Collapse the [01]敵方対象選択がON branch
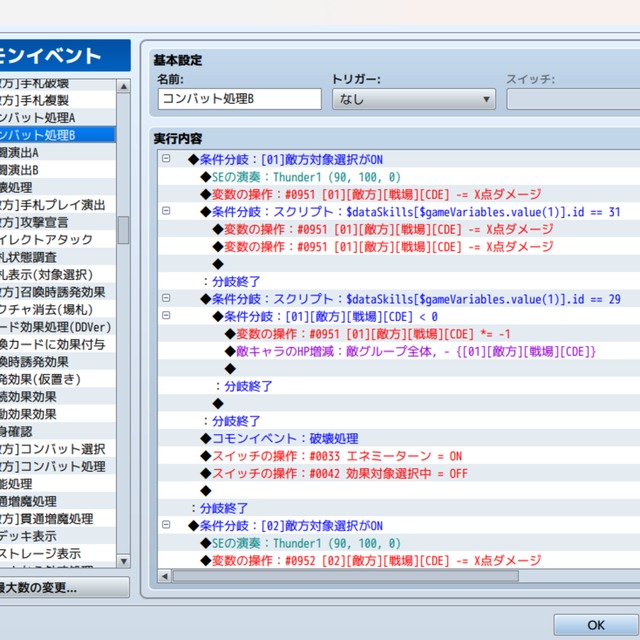Image resolution: width=640 pixels, height=640 pixels. point(166,159)
